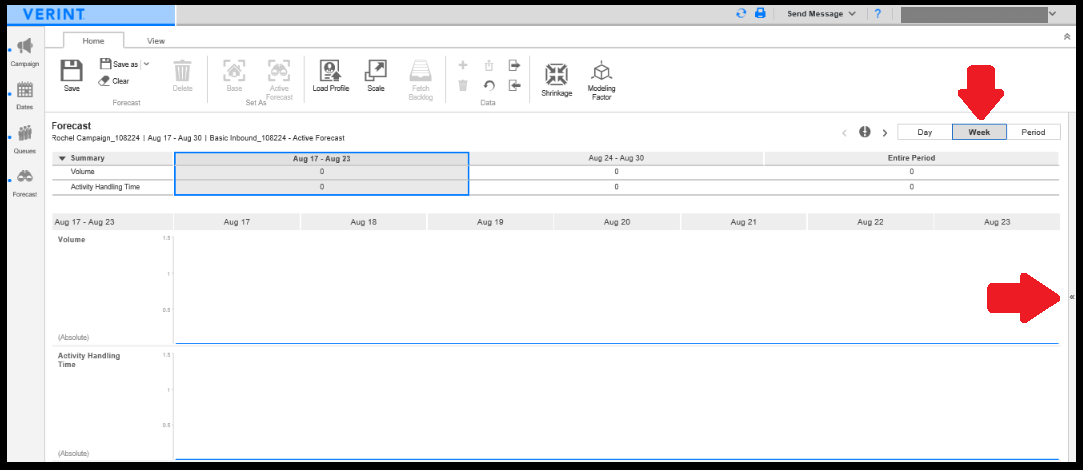Viewport: 1083px width, 470px height.
Task: Select the Period view toggle
Action: coord(1033,132)
